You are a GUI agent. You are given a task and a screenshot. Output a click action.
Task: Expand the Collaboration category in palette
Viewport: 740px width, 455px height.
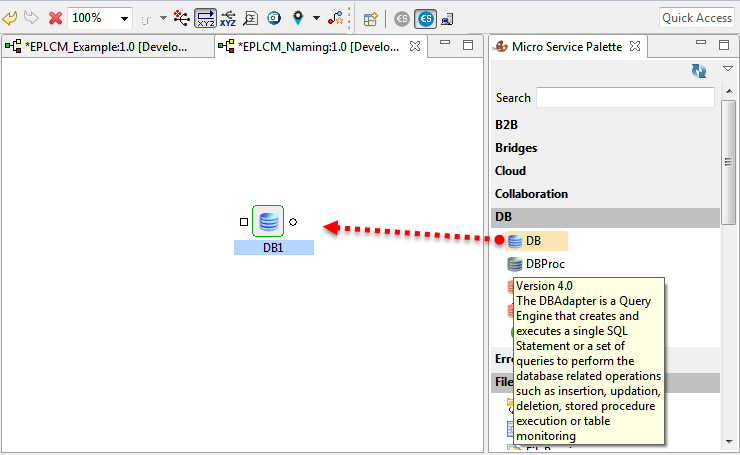click(531, 194)
